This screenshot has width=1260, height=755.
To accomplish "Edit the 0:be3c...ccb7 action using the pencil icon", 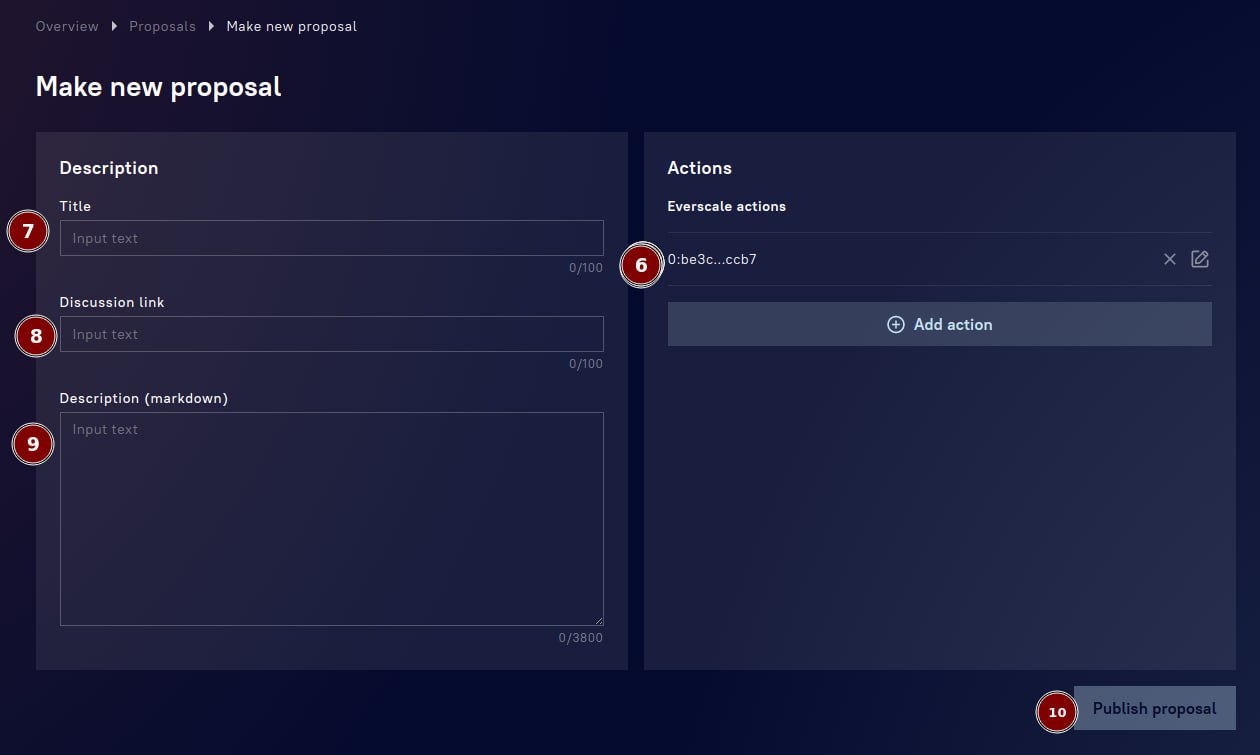I will [1200, 260].
